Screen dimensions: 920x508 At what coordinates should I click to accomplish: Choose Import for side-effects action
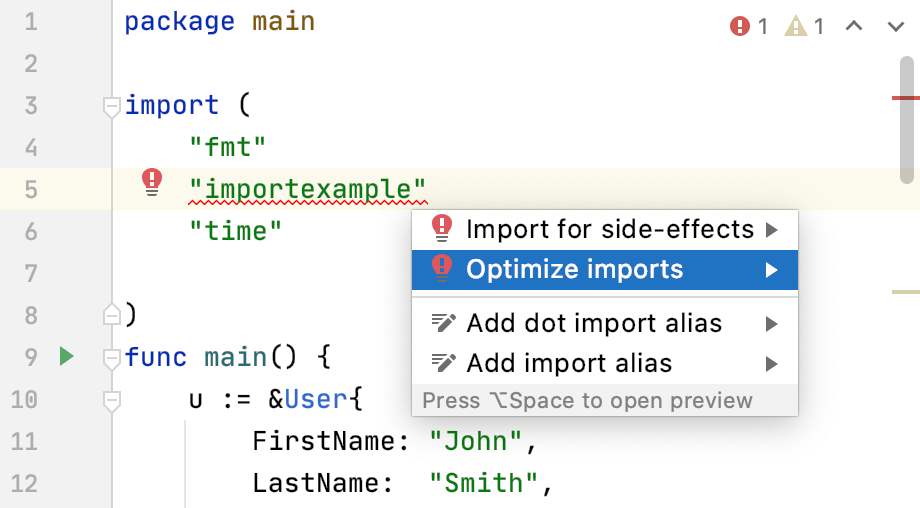point(609,230)
